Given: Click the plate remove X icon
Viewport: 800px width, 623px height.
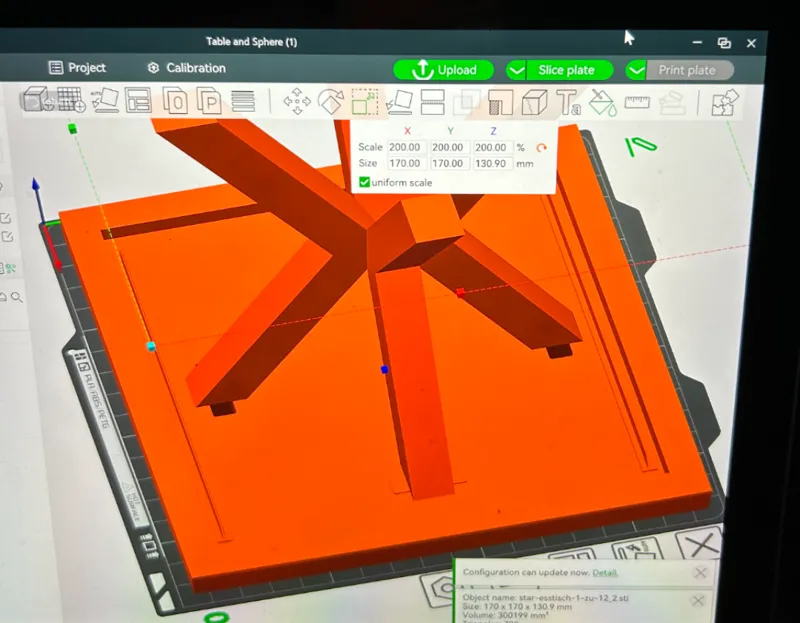Looking at the screenshot, I should 701,544.
